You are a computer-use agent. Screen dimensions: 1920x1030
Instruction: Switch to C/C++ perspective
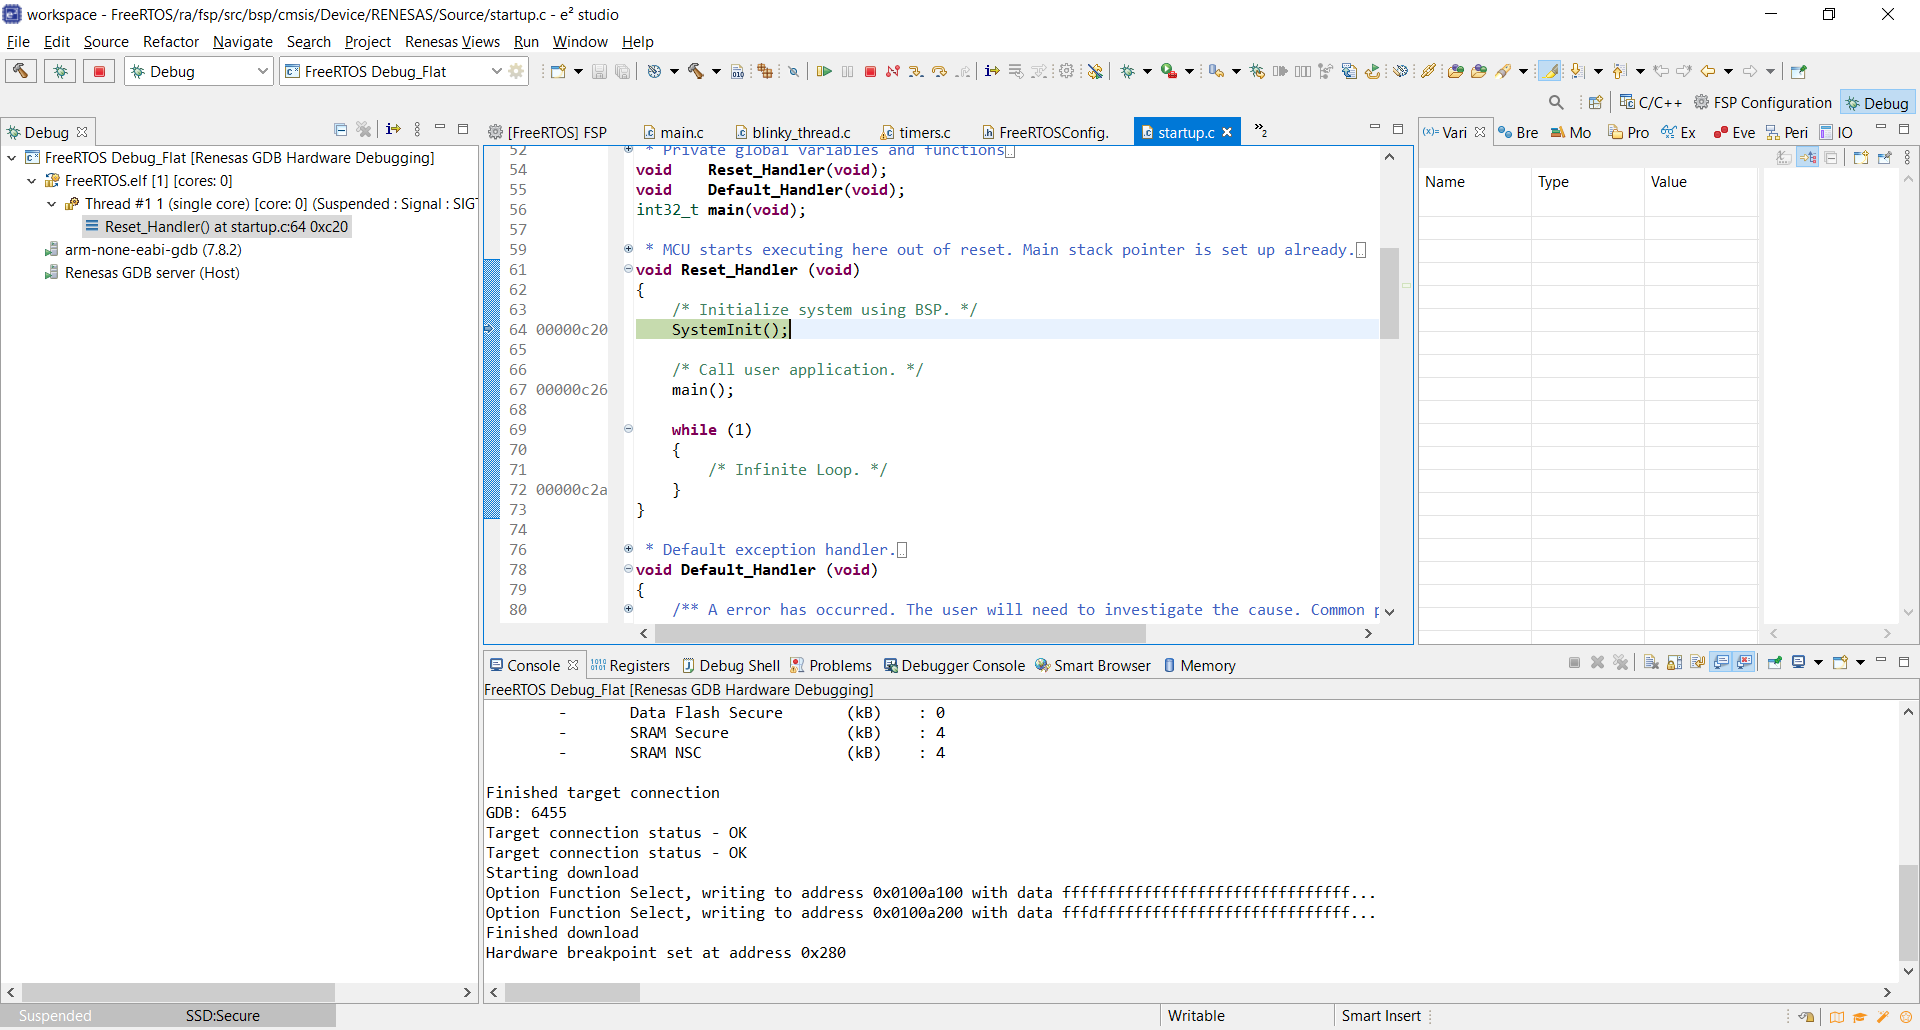(1651, 102)
